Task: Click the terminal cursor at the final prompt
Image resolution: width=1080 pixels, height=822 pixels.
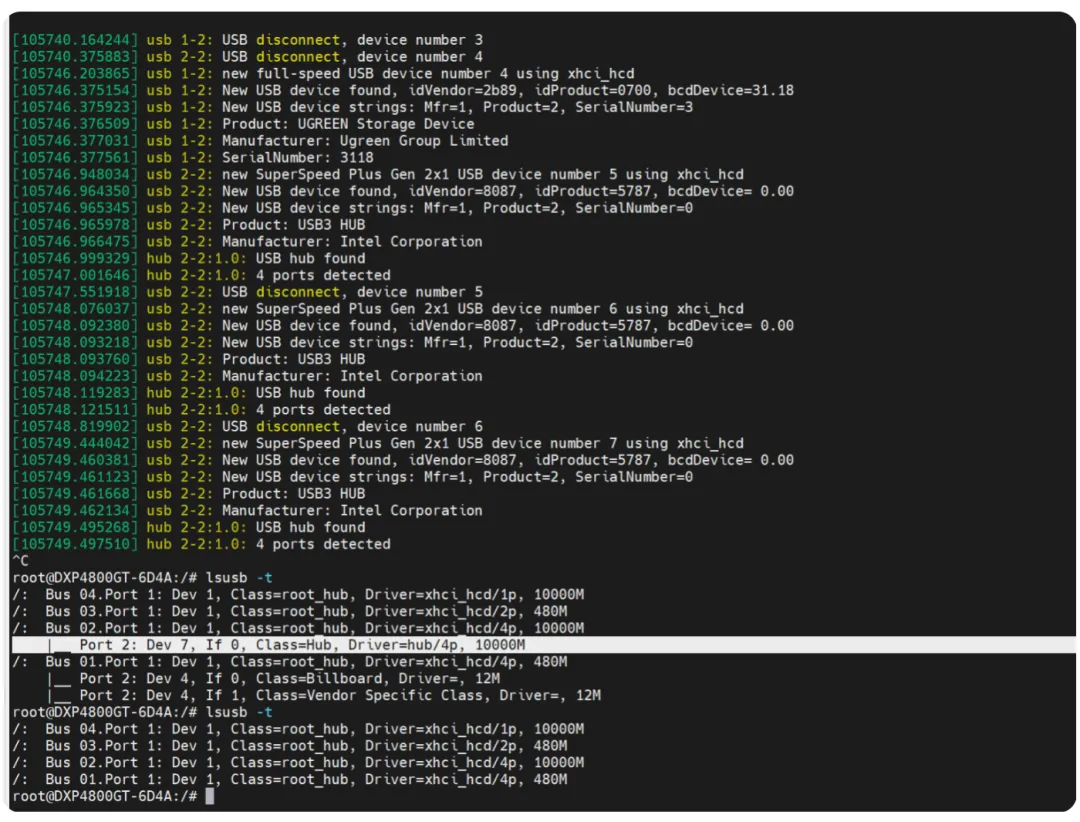Action: point(209,796)
